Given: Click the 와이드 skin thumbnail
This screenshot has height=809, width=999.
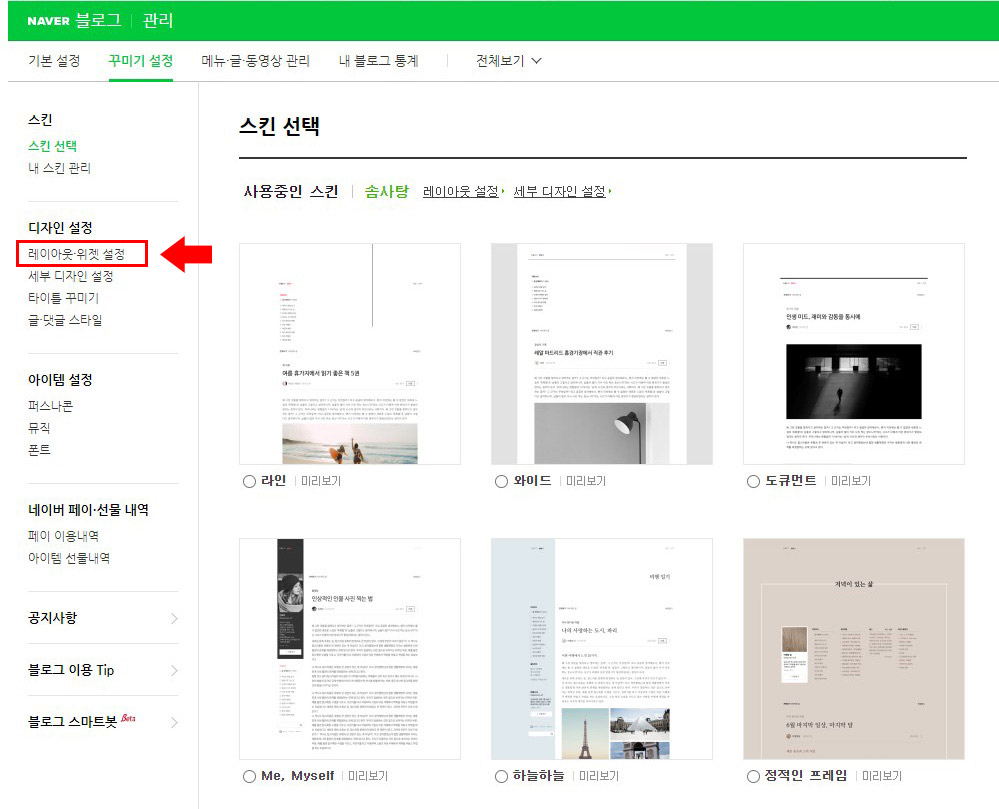Looking at the screenshot, I should tap(601, 354).
